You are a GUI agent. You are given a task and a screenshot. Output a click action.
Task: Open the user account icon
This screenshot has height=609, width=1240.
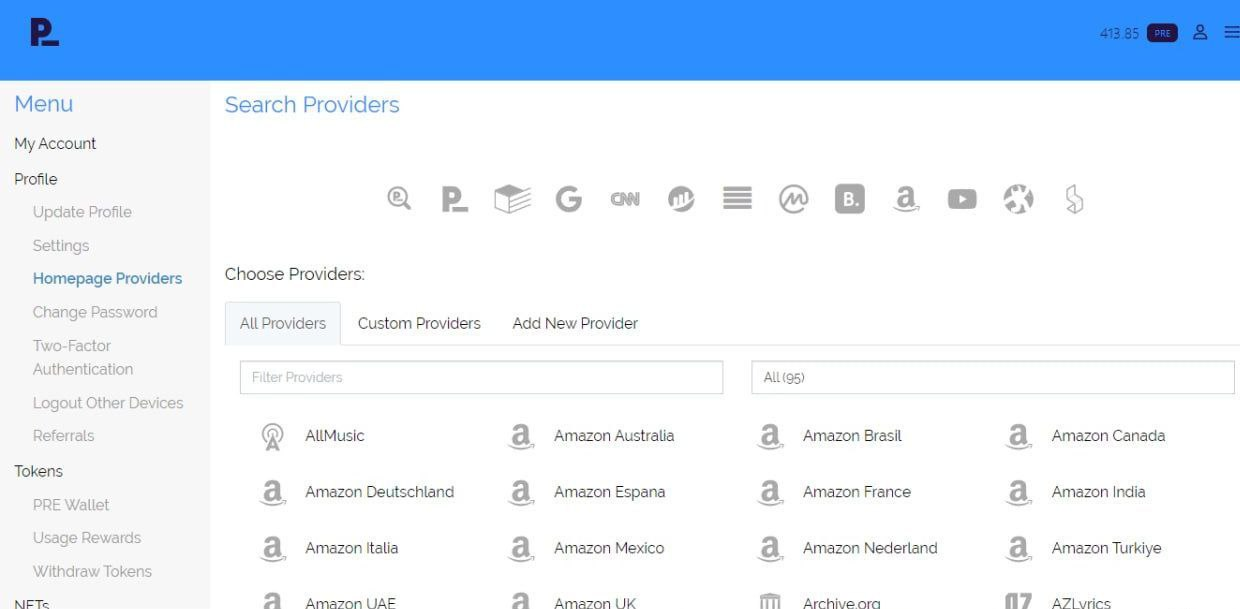tap(1201, 33)
